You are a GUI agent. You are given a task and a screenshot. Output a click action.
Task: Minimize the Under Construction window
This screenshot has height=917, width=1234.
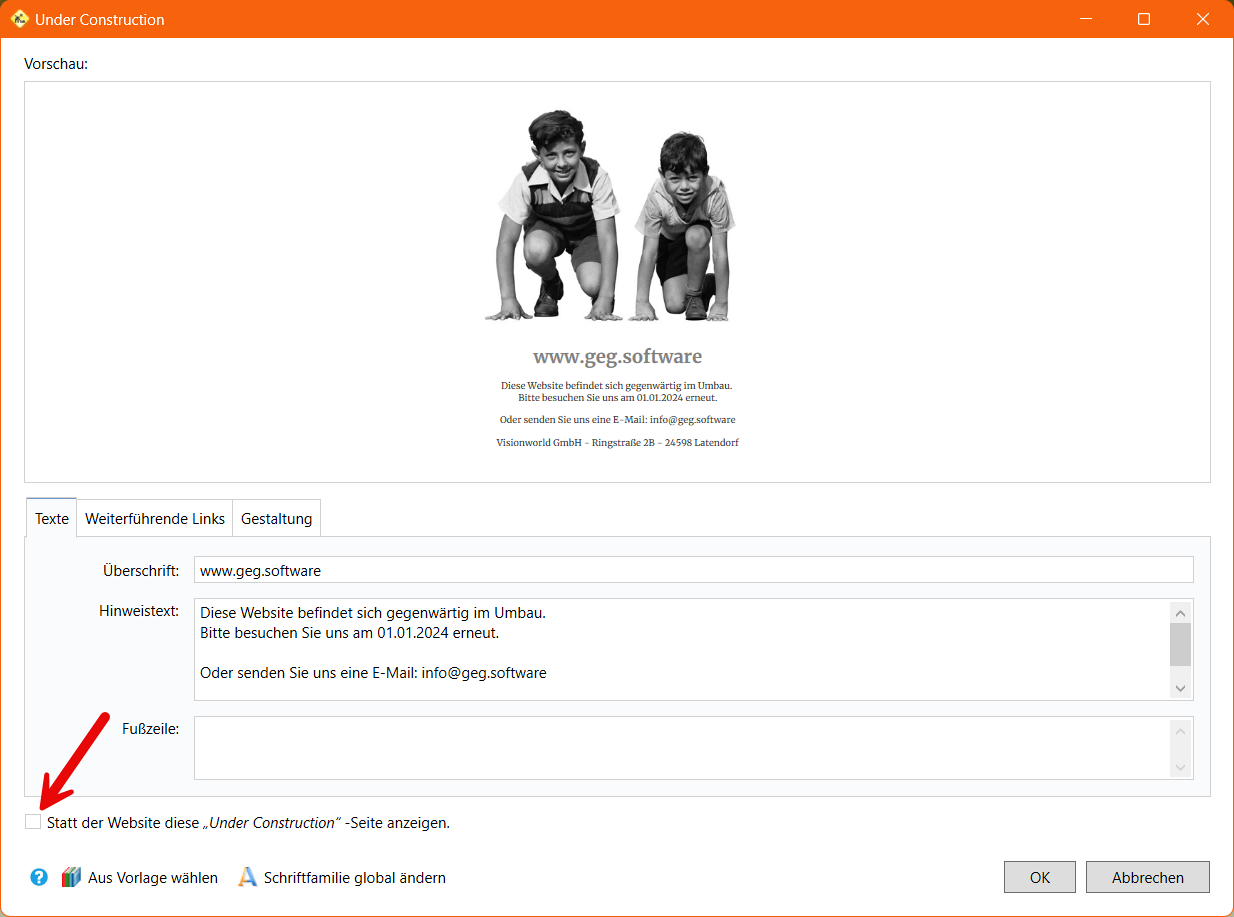tap(1085, 19)
